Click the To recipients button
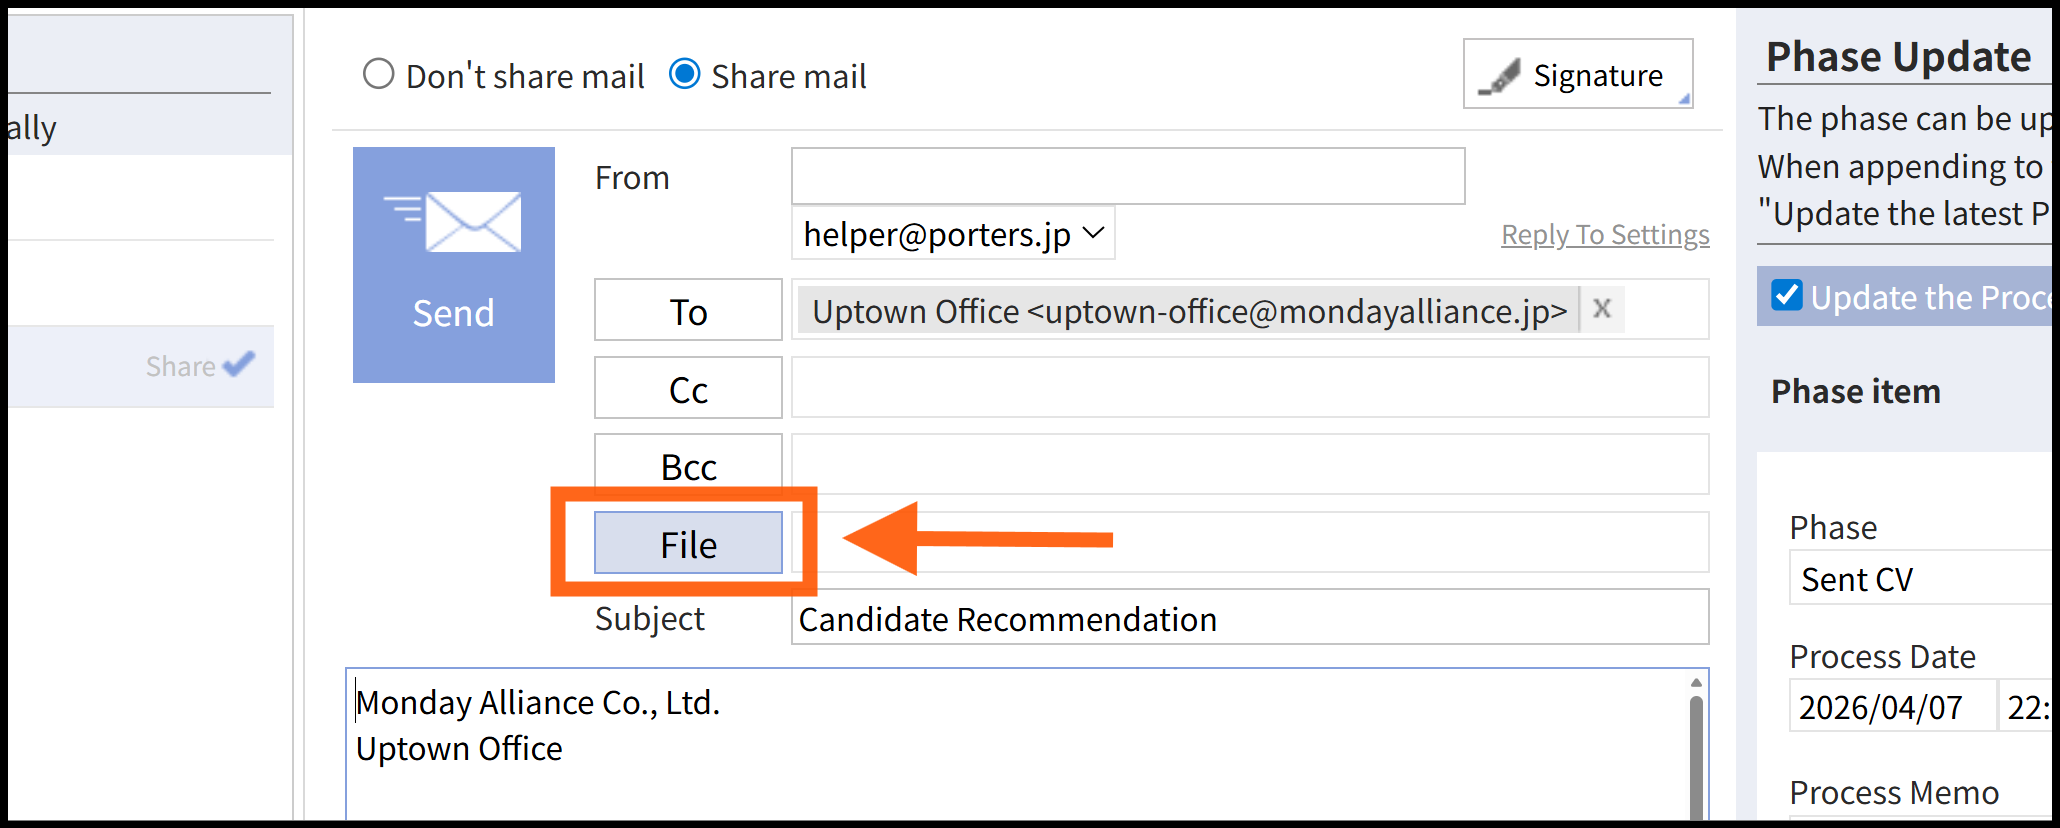This screenshot has width=2060, height=828. [x=688, y=311]
